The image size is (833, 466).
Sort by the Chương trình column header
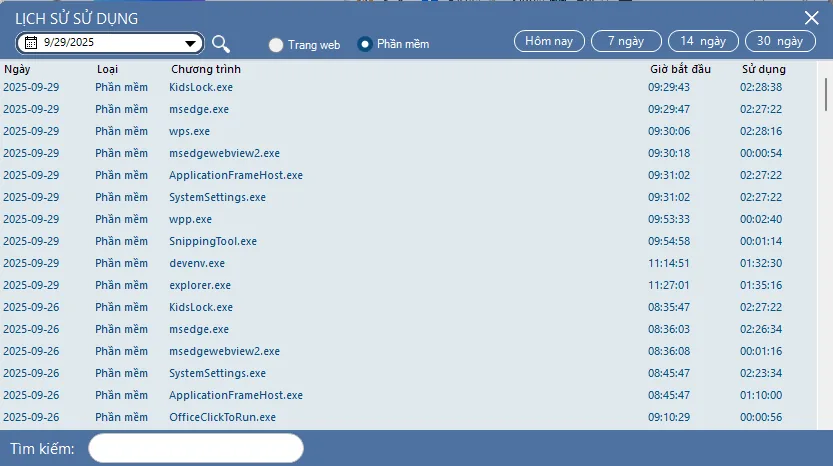tap(206, 69)
